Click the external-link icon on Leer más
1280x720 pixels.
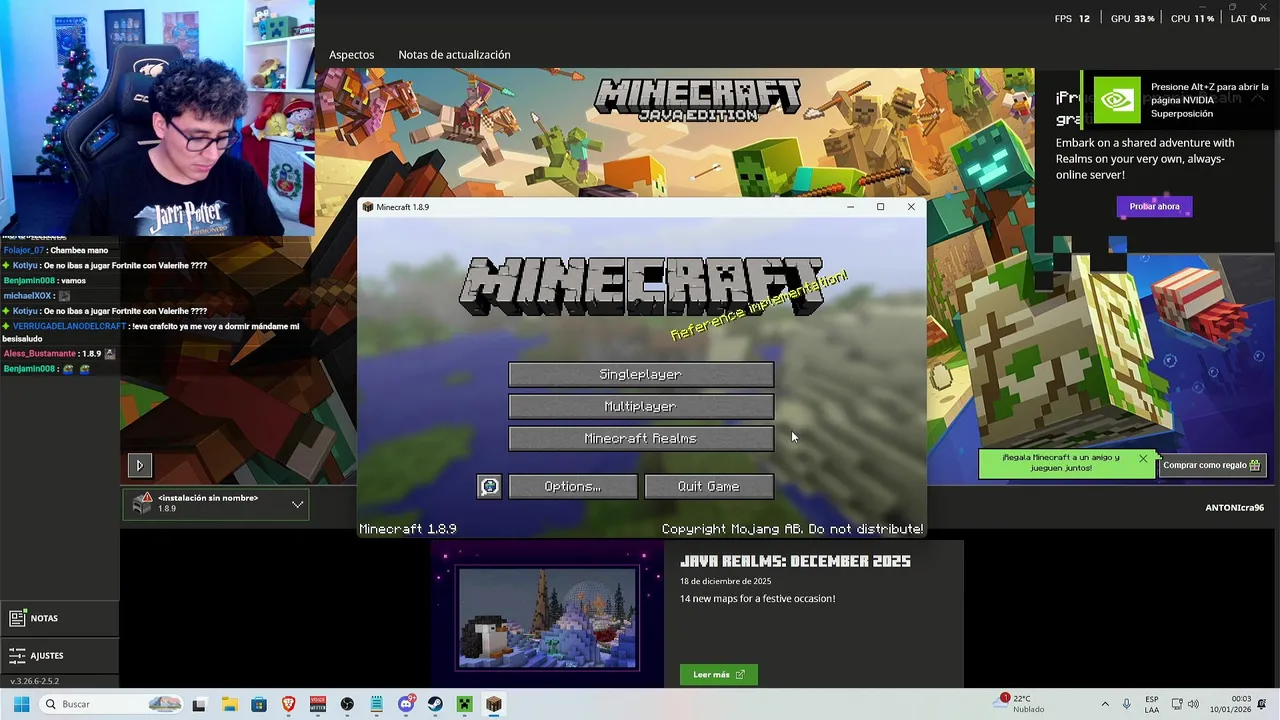point(740,675)
